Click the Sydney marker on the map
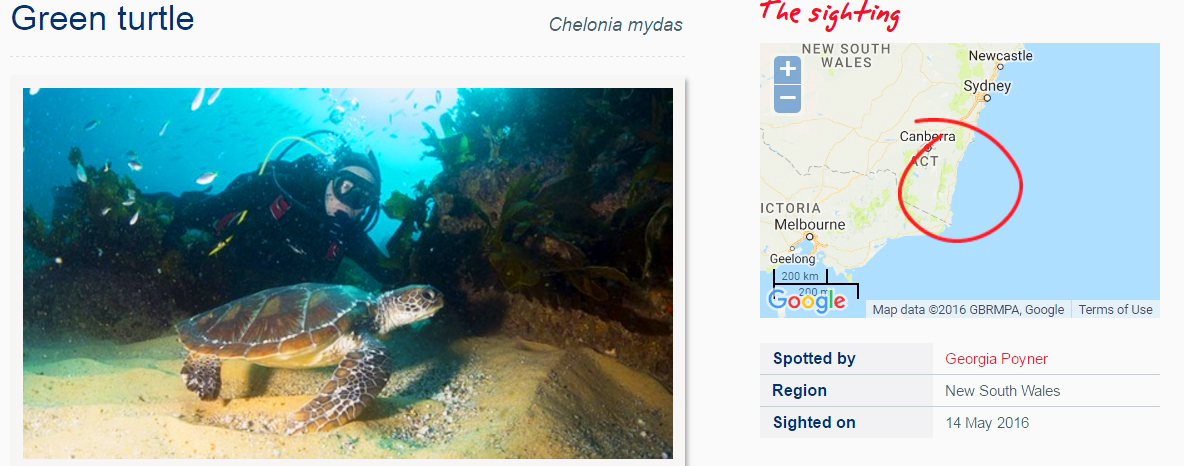Screen dimensions: 1184x466 coord(986,97)
